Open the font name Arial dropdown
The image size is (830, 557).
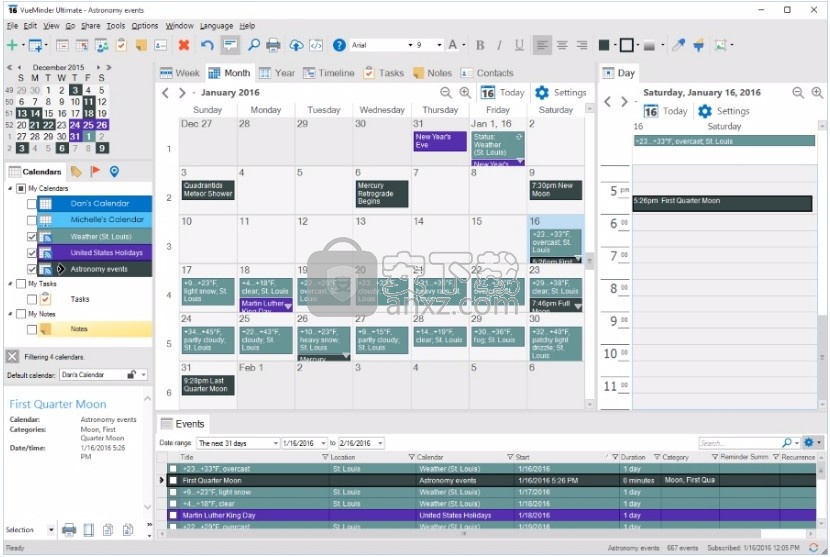point(410,46)
